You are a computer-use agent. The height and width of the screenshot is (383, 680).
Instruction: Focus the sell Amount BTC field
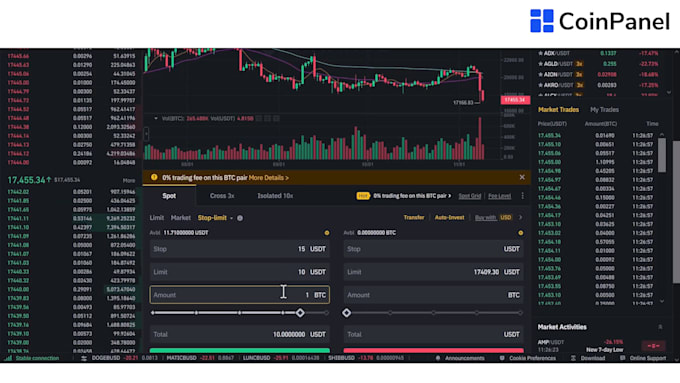click(433, 295)
